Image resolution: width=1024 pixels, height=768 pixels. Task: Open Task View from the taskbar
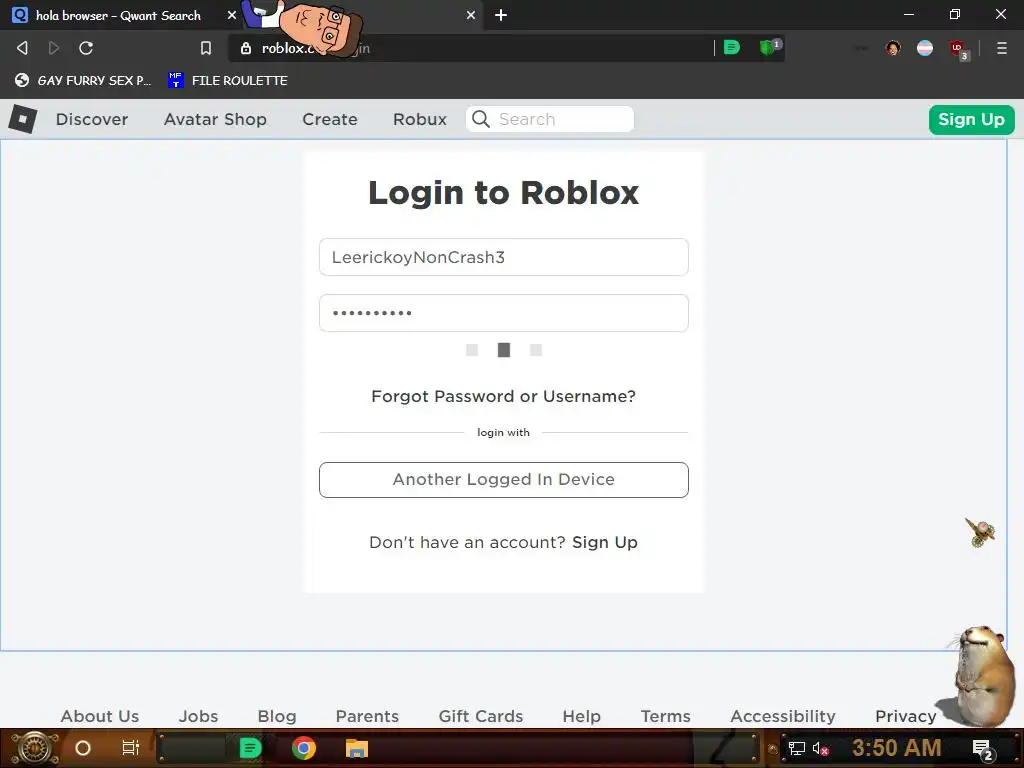pos(131,748)
